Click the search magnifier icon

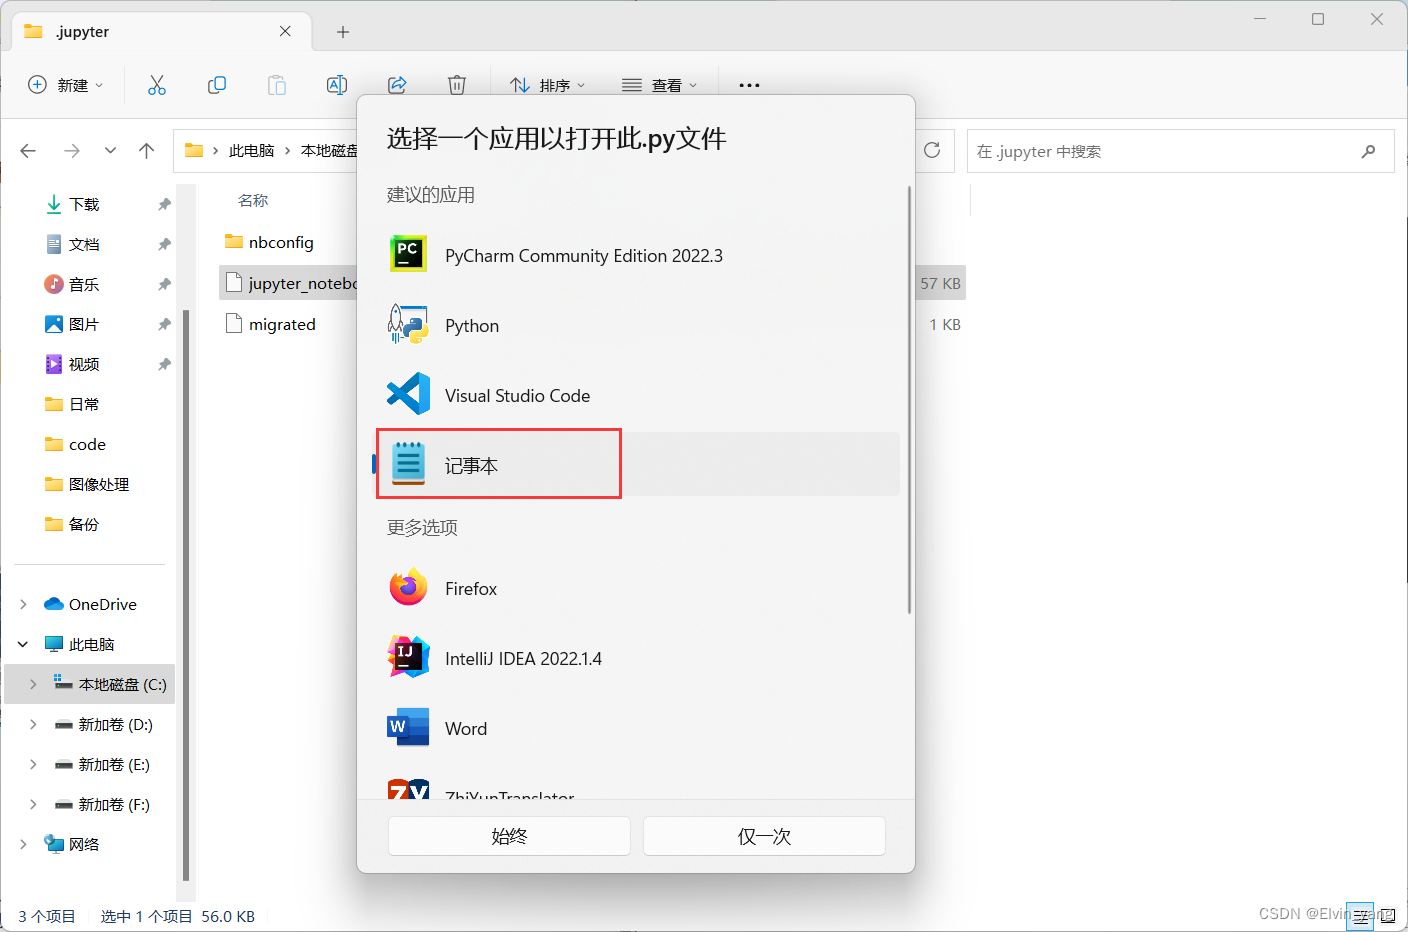pos(1368,151)
